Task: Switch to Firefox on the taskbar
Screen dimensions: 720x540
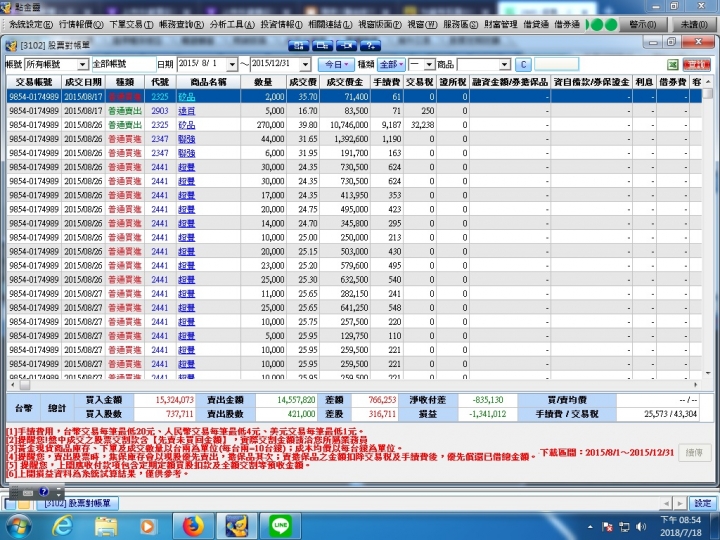Action: (193, 526)
